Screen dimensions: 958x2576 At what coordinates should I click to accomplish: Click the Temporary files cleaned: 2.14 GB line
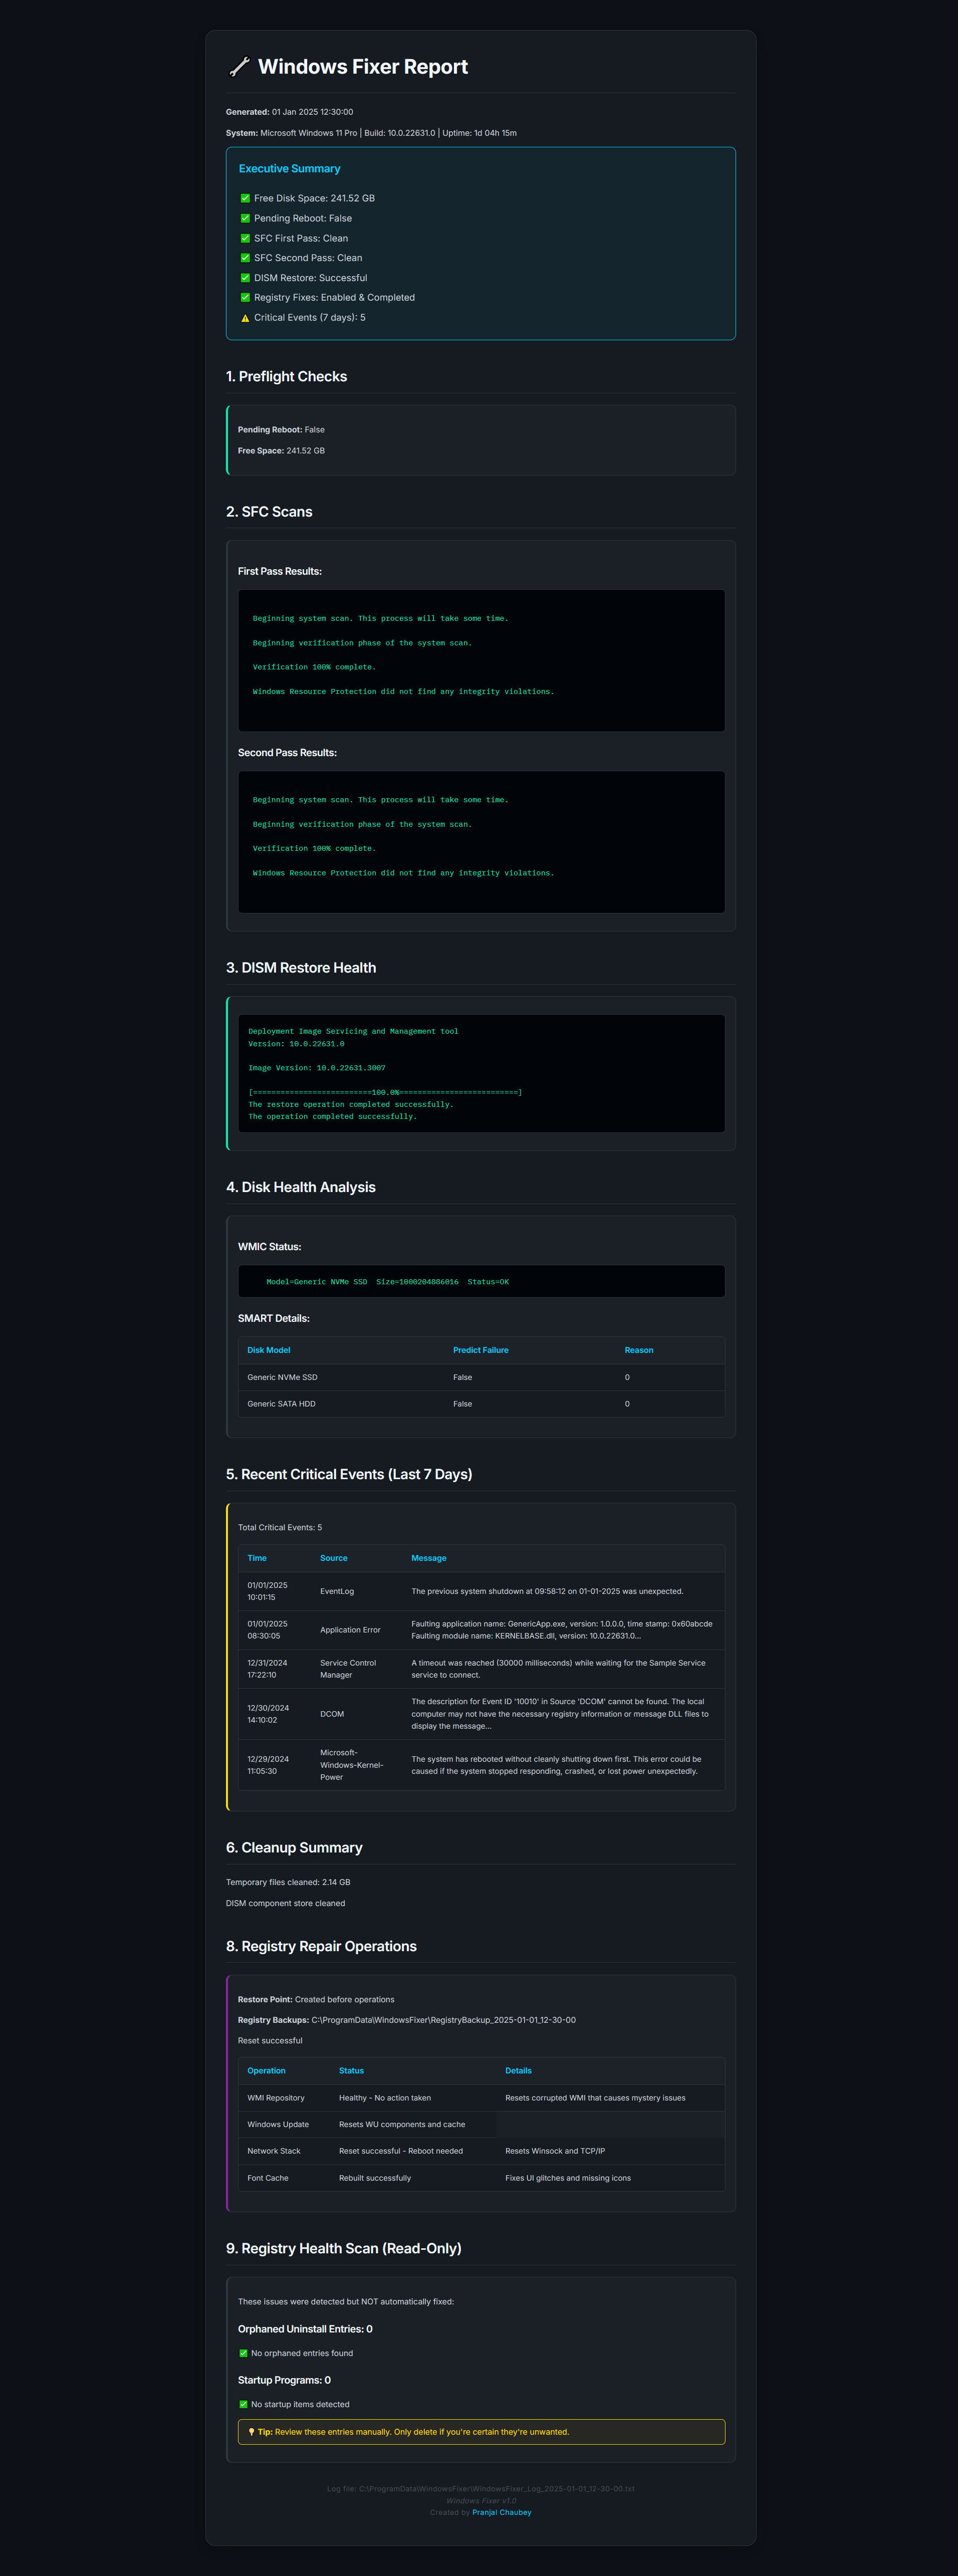coord(288,1882)
